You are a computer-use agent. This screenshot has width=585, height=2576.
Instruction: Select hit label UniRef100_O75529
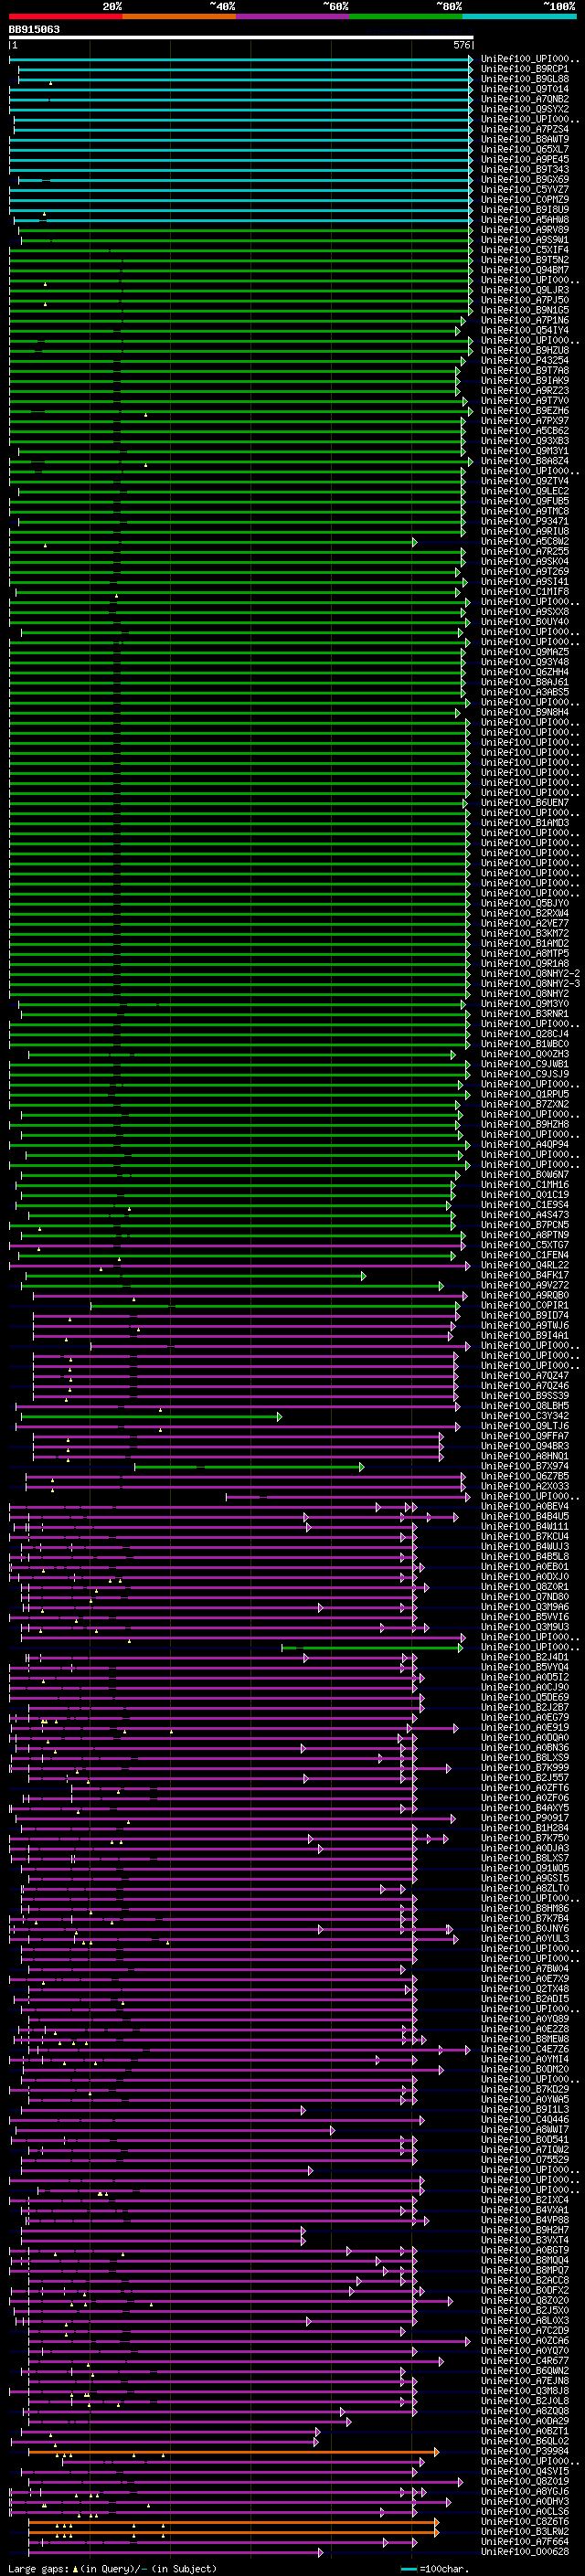click(x=524, y=2159)
